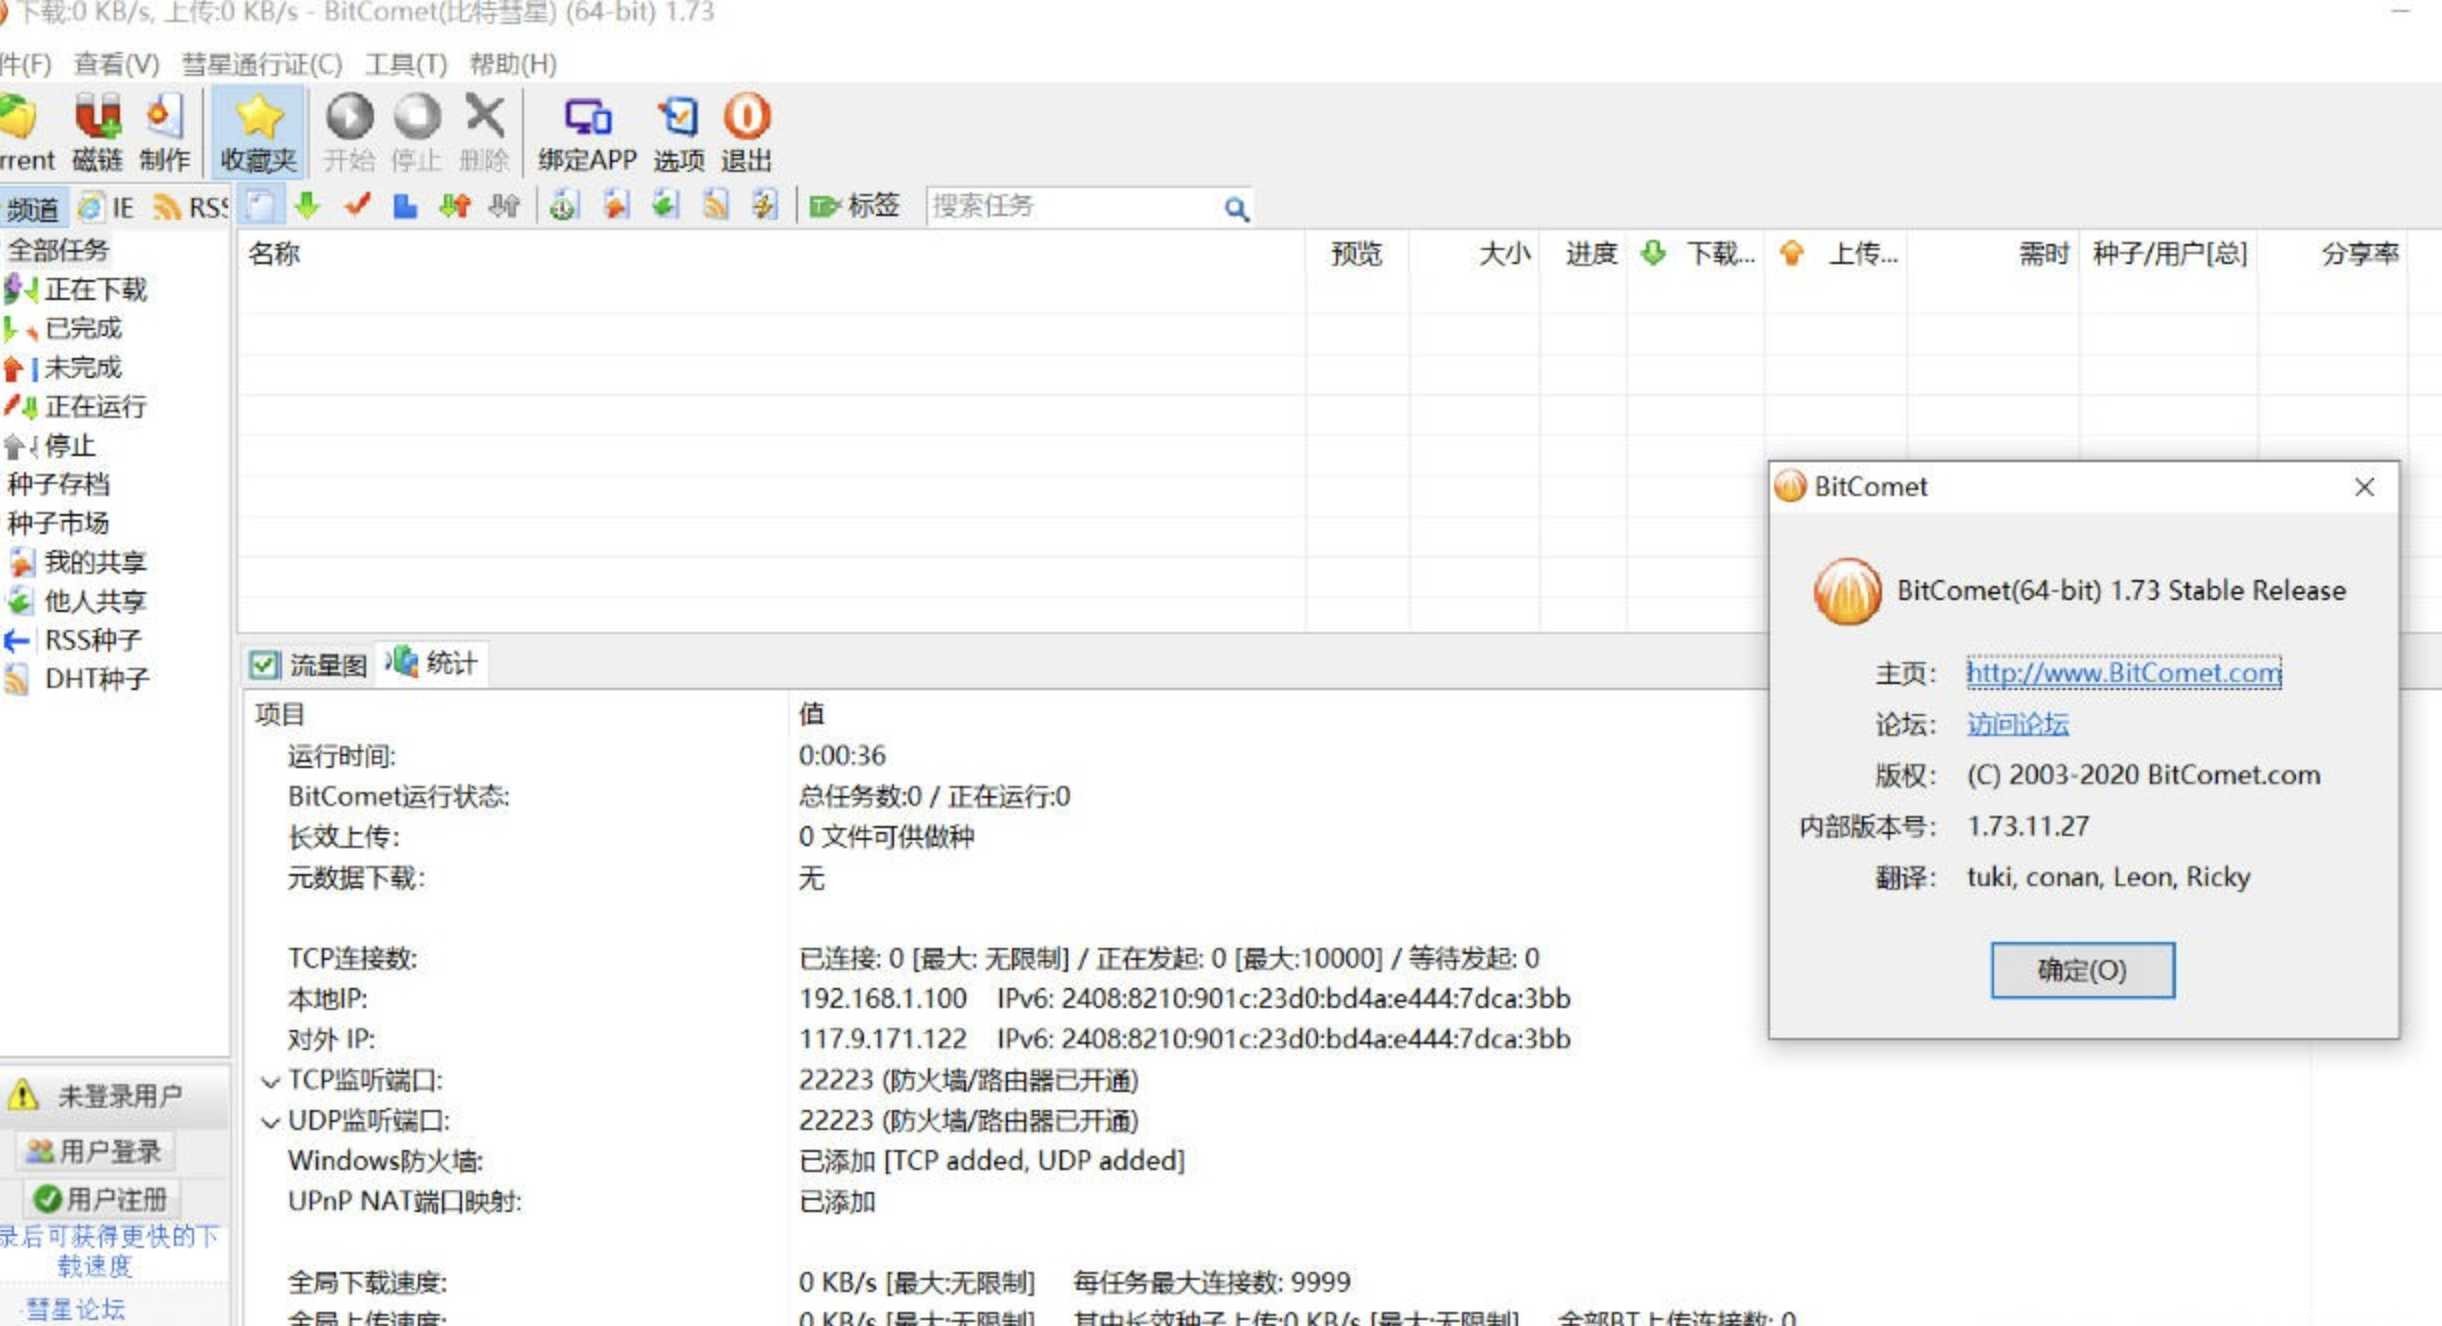Click the blank page all-tasks filter icon

[260, 206]
